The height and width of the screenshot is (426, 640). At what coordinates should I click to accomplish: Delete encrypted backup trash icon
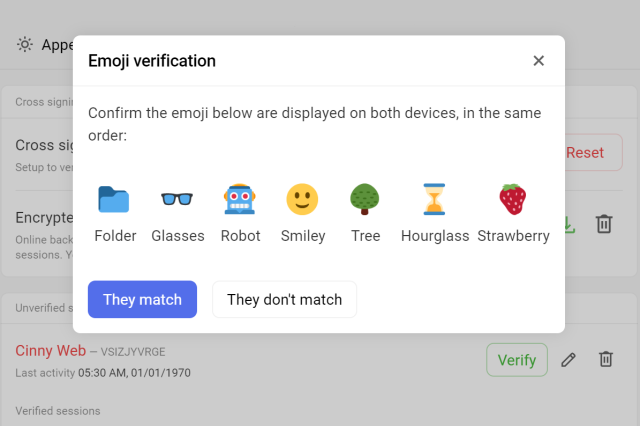tap(604, 224)
